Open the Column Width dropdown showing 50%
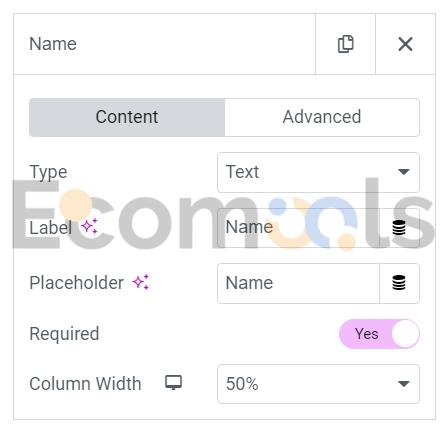This screenshot has height=430, width=447. [x=318, y=384]
